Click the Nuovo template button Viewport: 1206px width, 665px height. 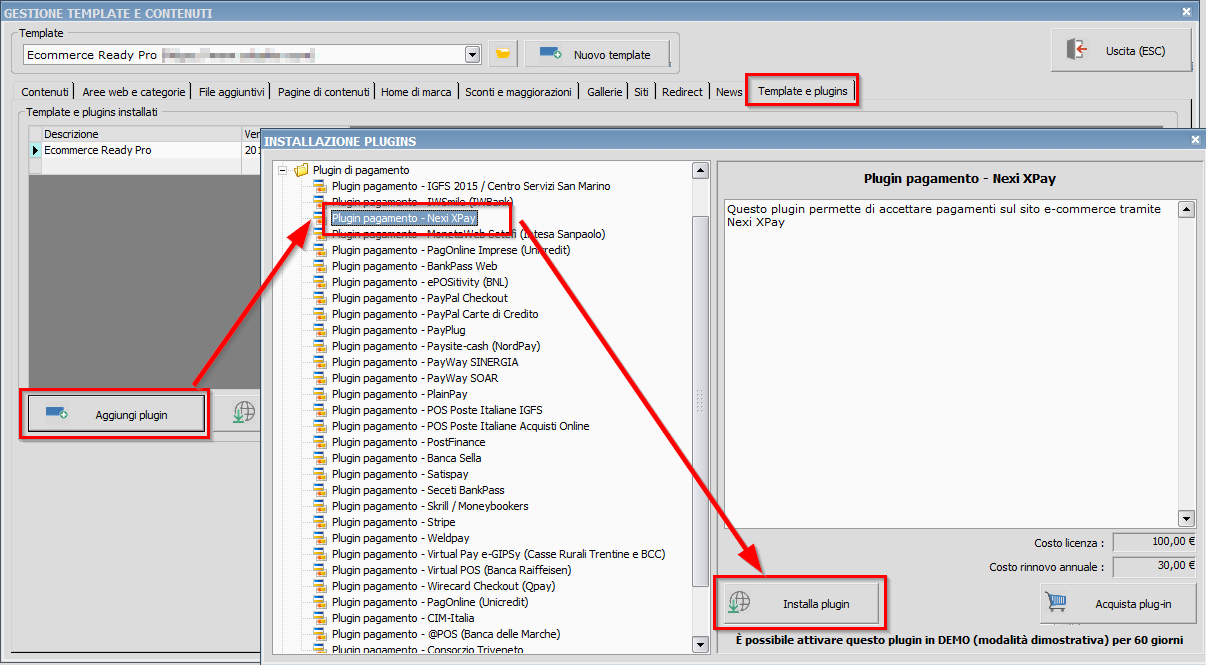pyautogui.click(x=596, y=54)
